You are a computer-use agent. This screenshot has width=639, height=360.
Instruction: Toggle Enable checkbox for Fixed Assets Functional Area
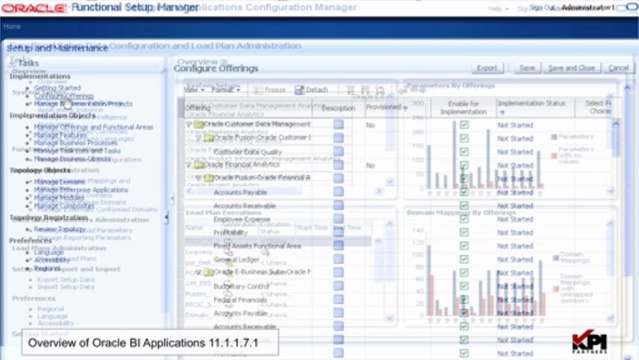[x=464, y=246]
